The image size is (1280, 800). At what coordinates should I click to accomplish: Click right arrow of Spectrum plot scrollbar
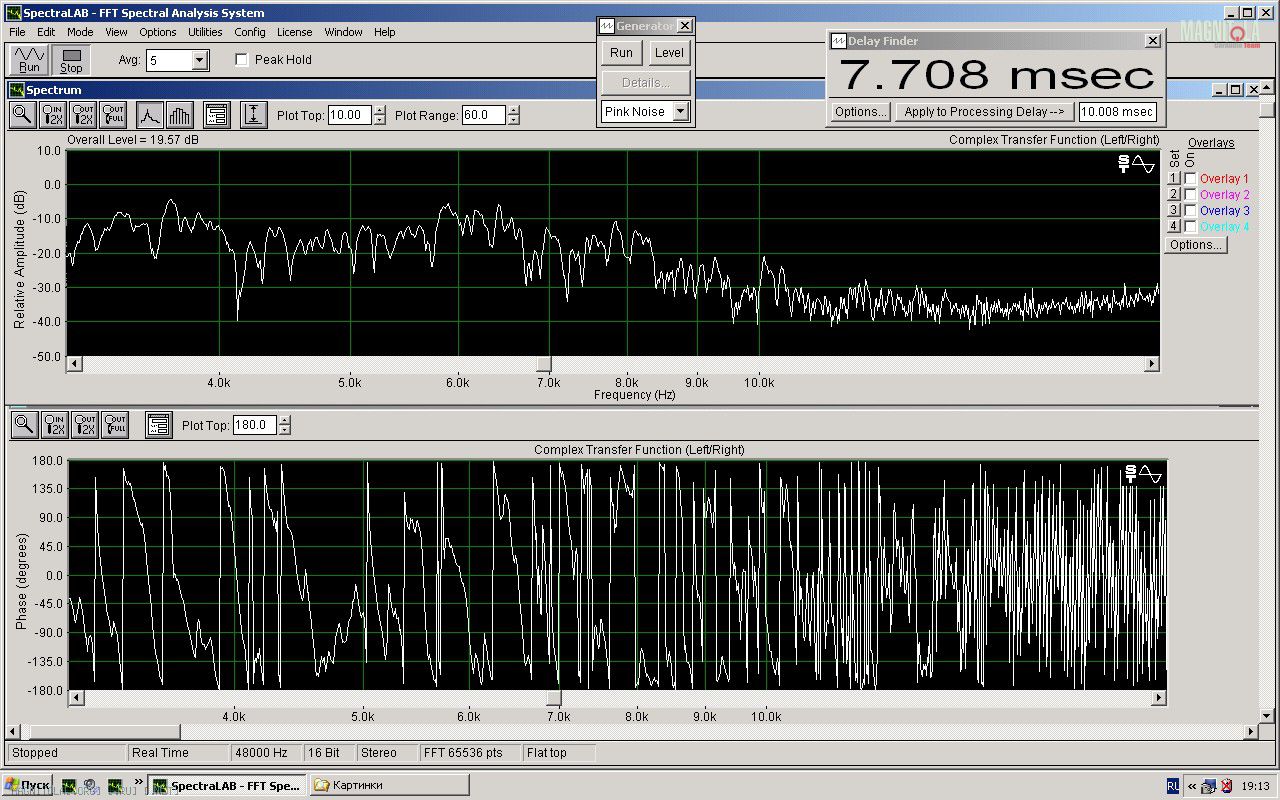[1152, 365]
